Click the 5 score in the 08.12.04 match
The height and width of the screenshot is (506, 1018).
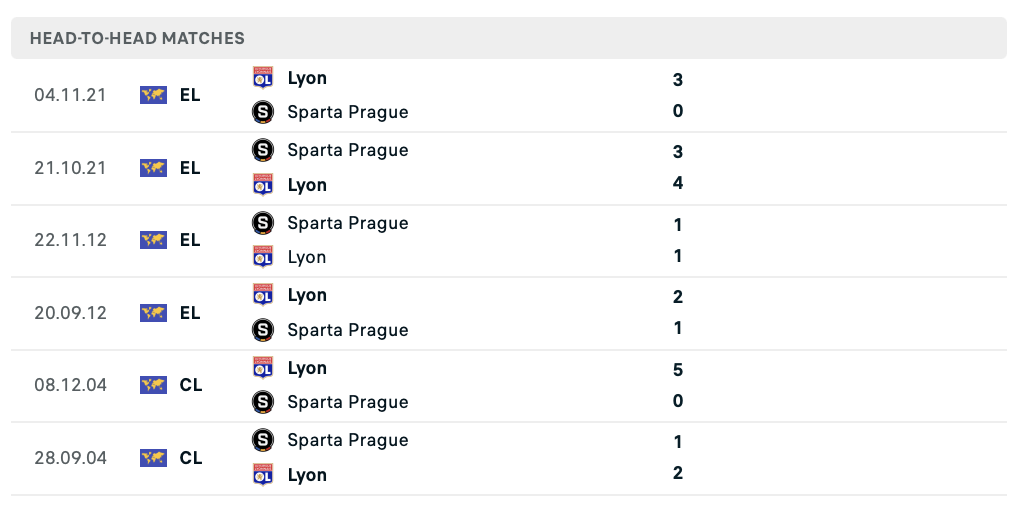pos(678,370)
